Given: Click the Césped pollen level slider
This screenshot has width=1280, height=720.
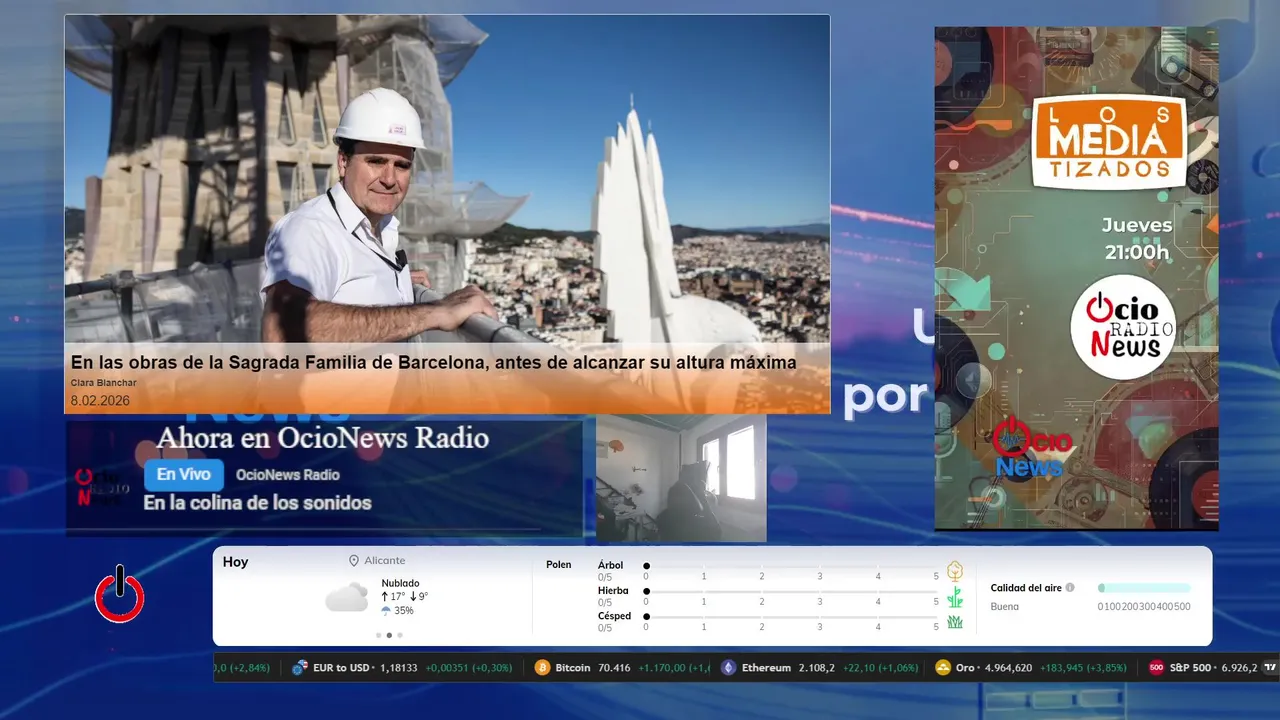Looking at the screenshot, I should [791, 617].
